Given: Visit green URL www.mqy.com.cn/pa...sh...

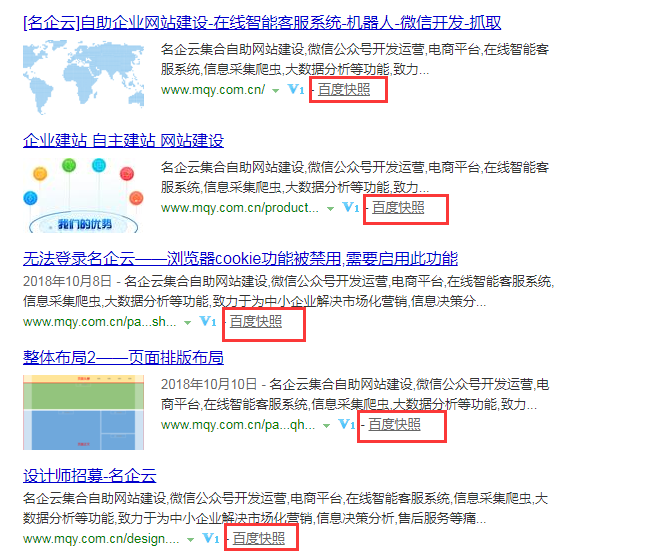Looking at the screenshot, I should (x=100, y=321).
